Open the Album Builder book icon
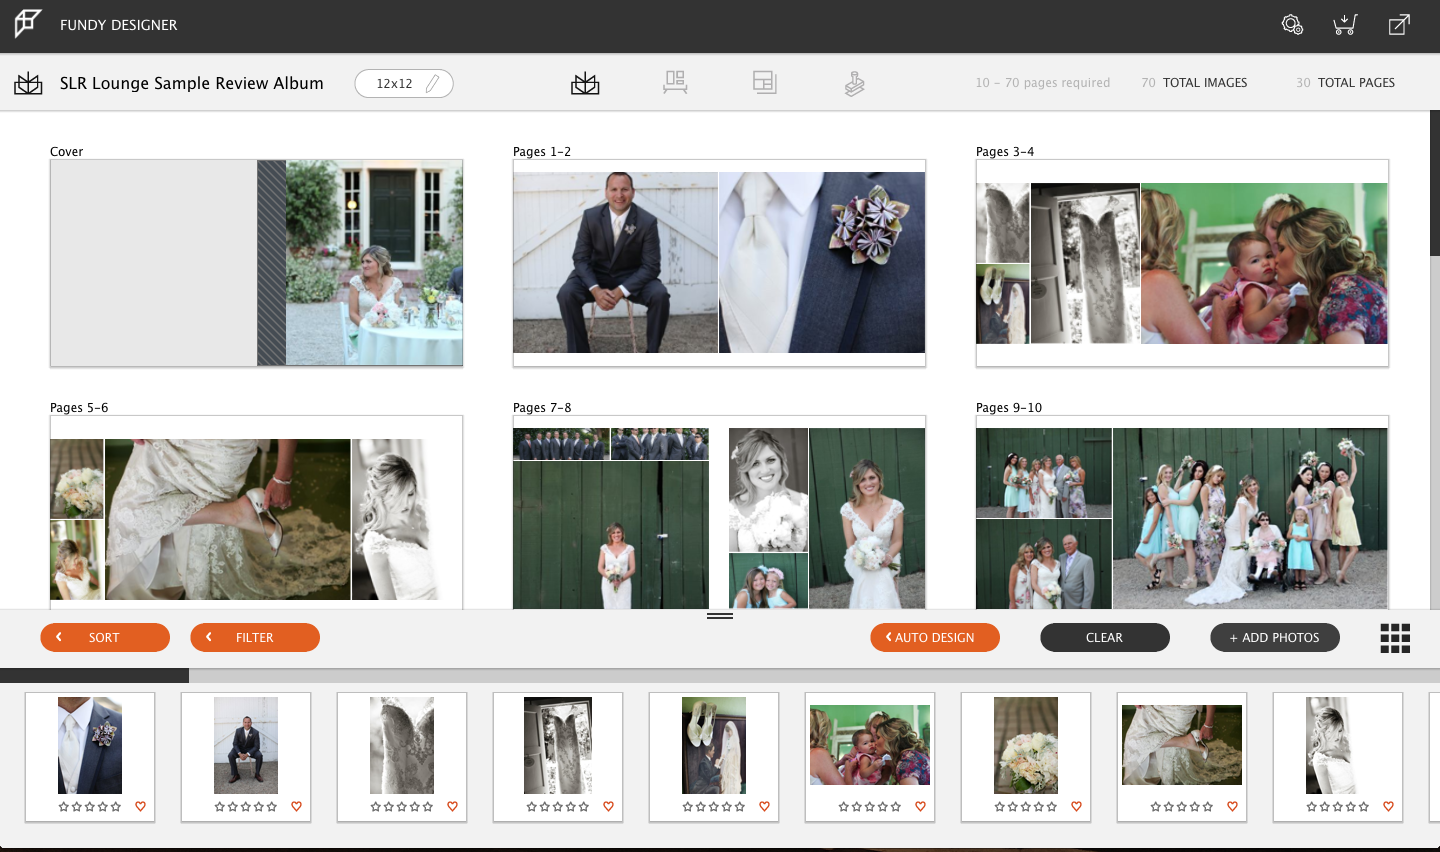Screen dimensions: 1440x852 tap(585, 83)
